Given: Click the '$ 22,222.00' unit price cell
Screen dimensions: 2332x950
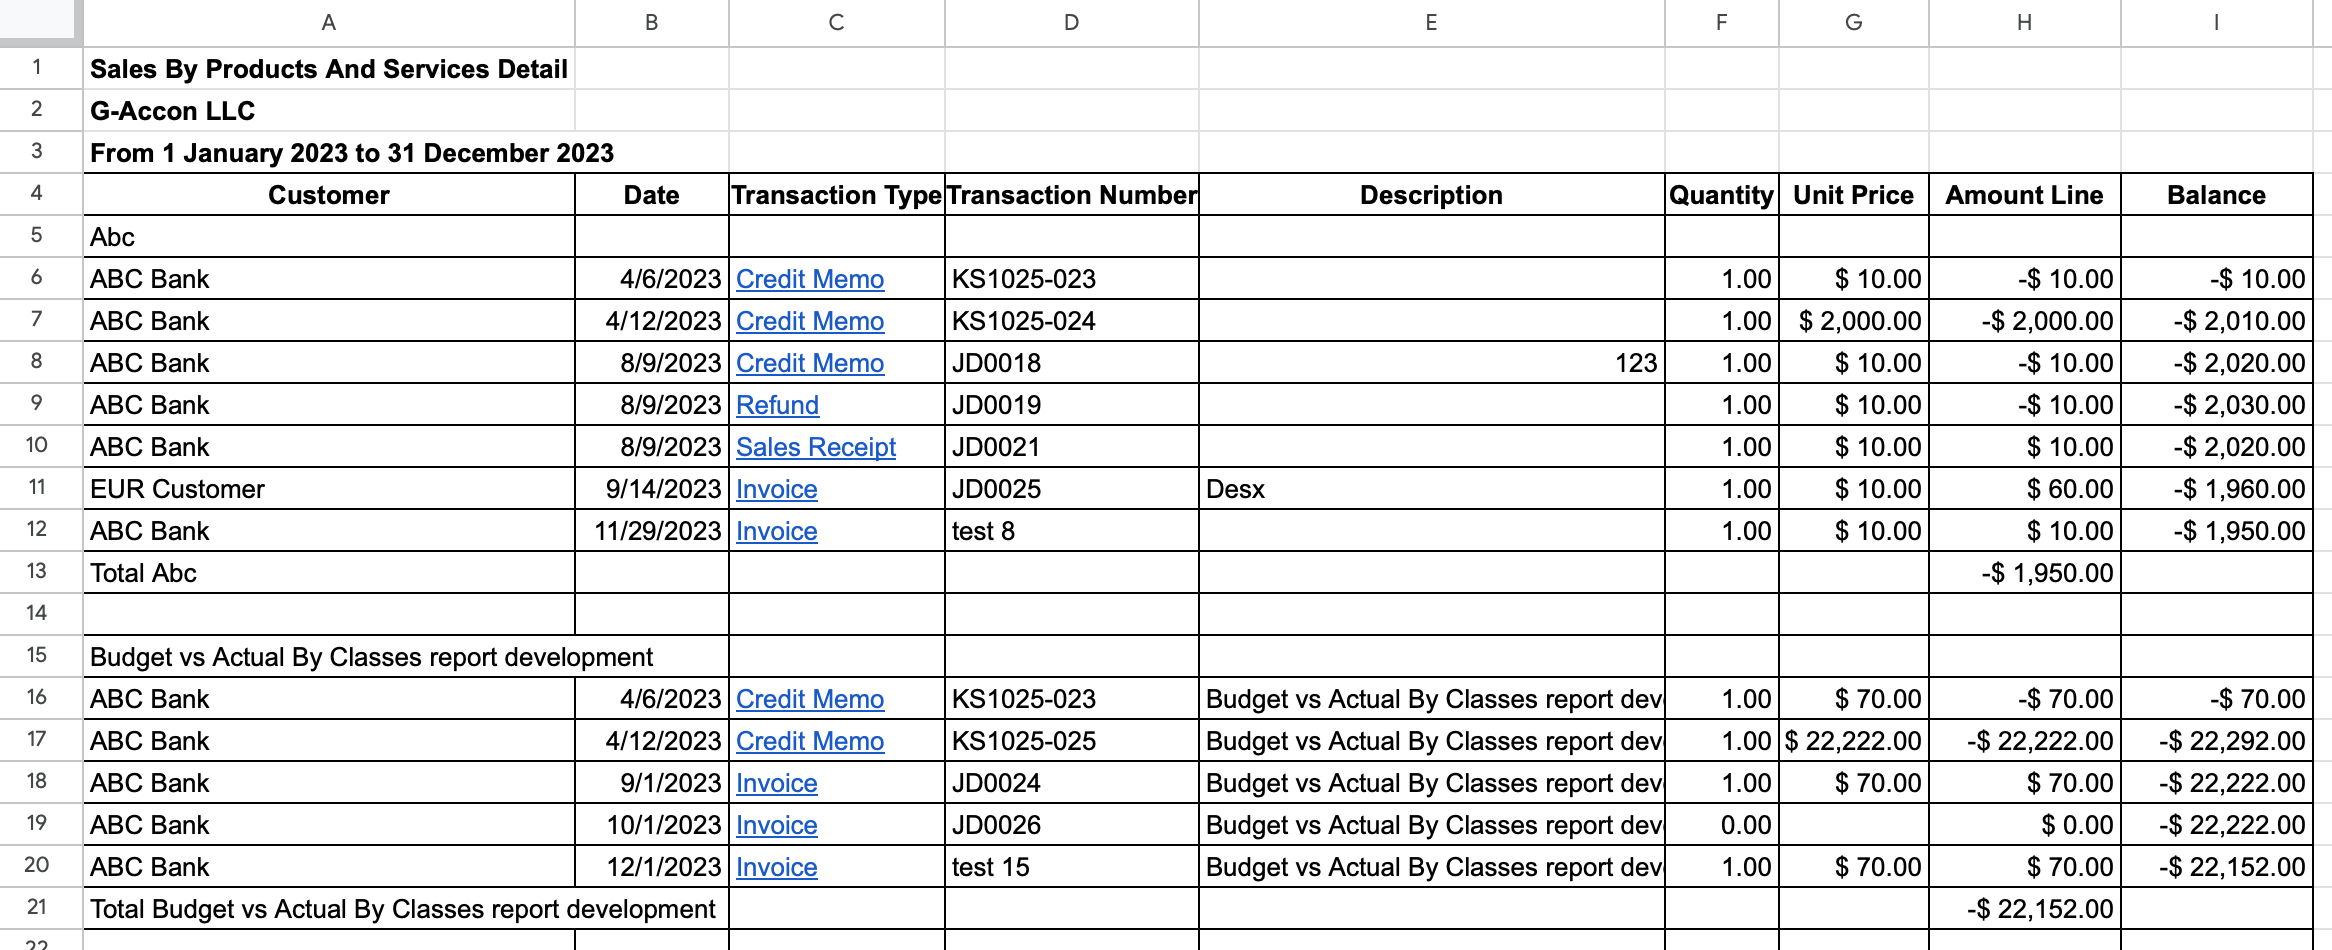Looking at the screenshot, I should click(x=1854, y=741).
